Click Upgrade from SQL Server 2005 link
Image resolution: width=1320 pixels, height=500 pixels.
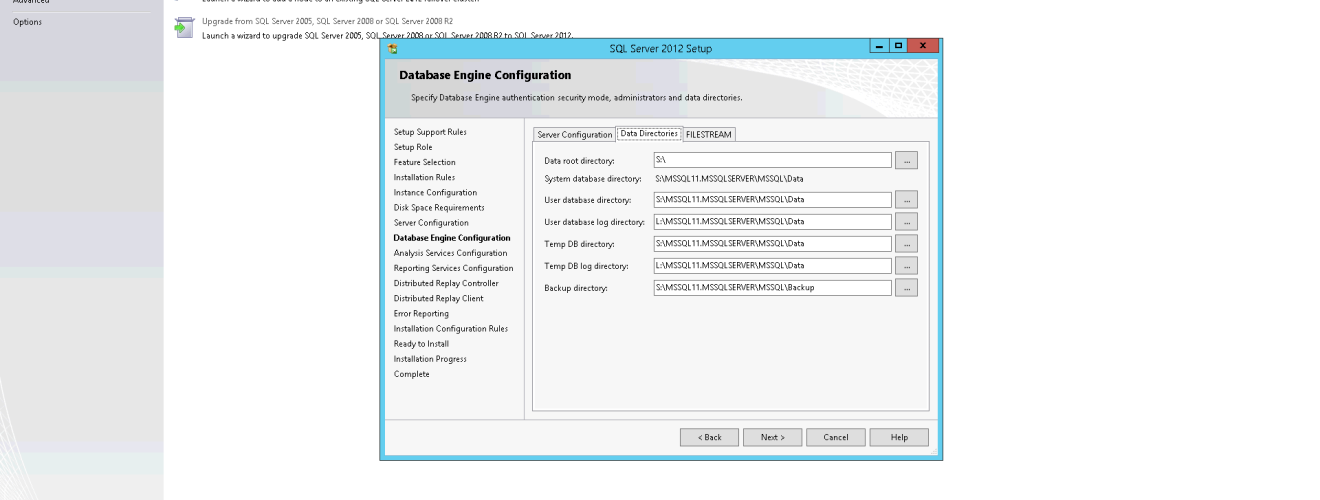327,21
